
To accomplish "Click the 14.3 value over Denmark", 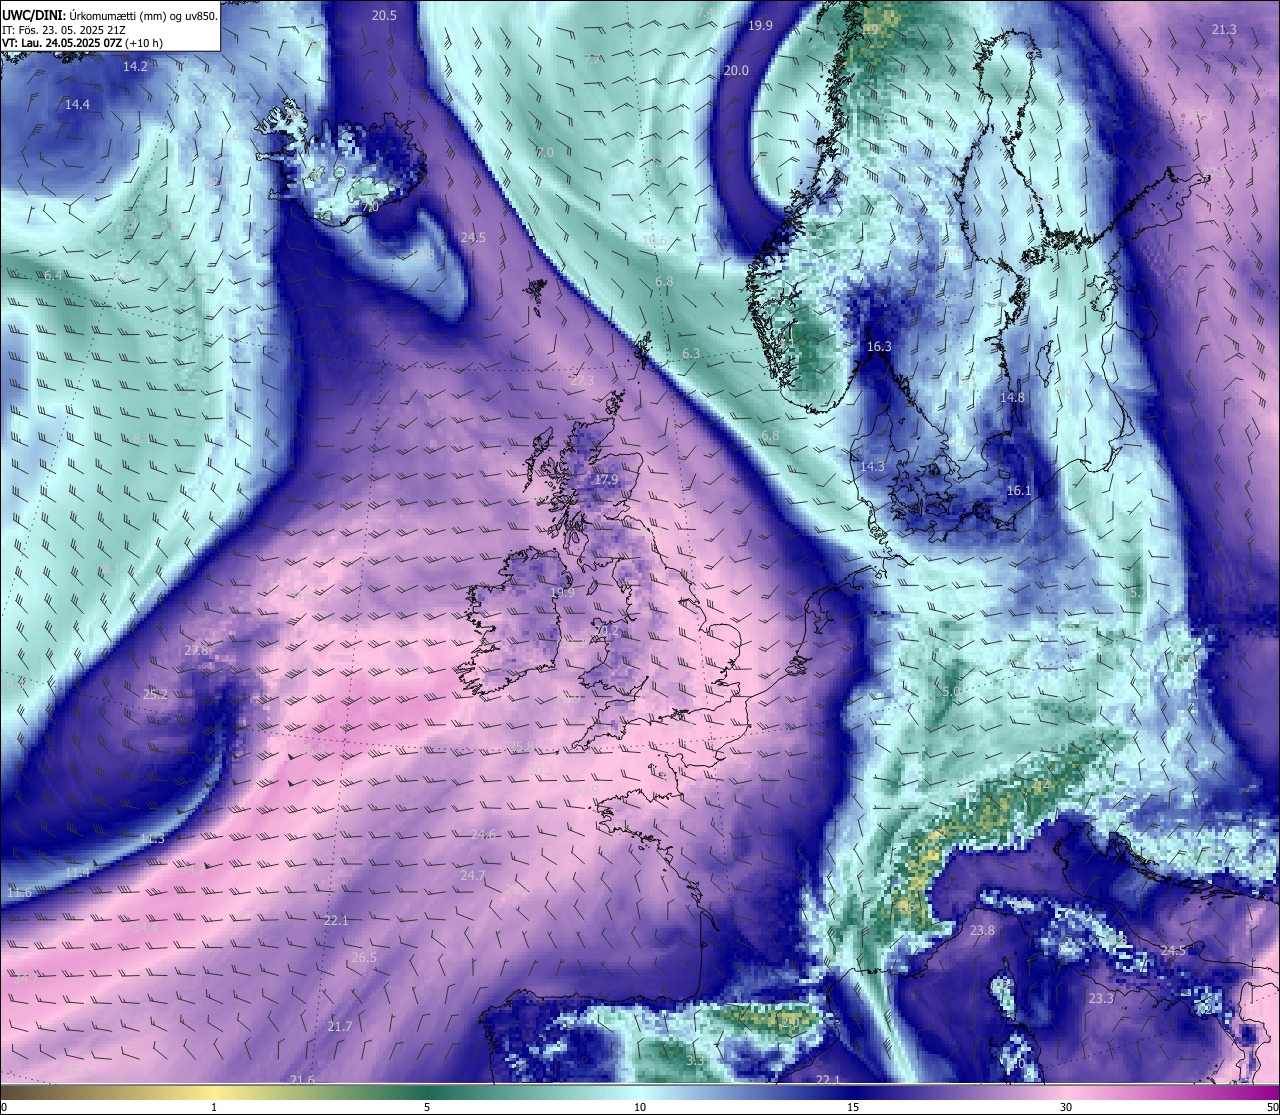I will click(x=872, y=466).
